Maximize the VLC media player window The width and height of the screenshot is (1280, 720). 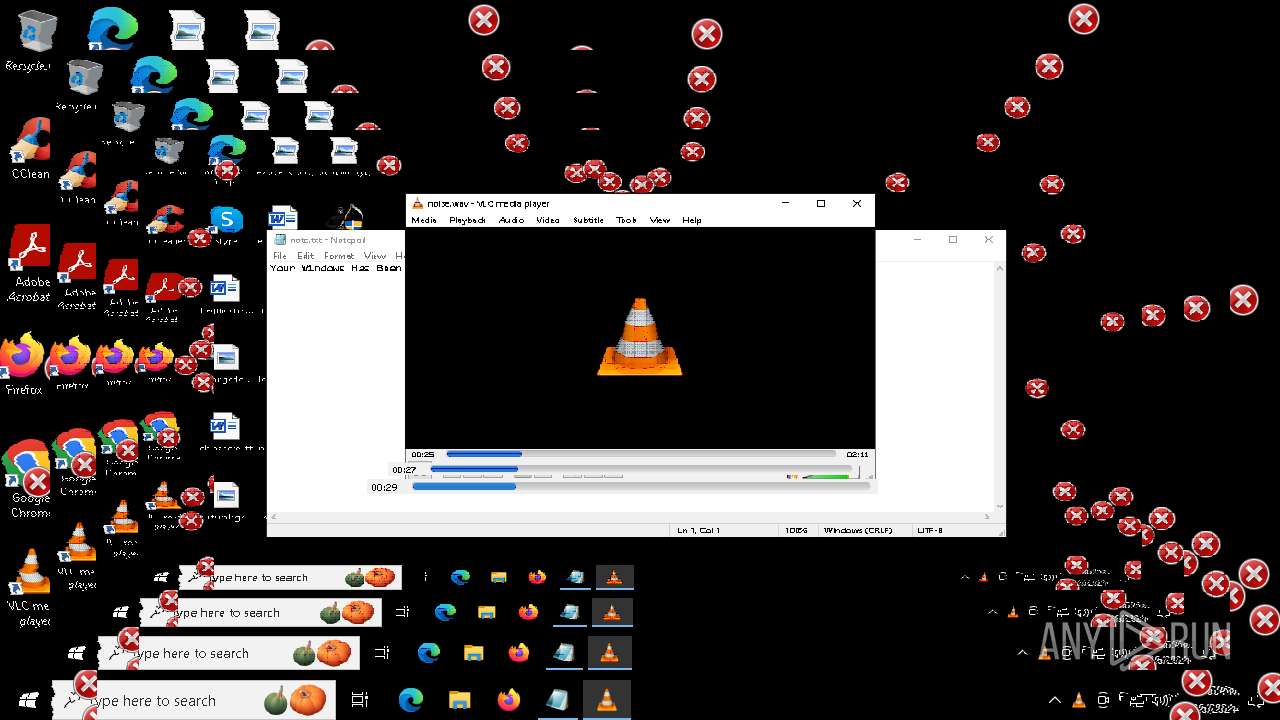coord(821,203)
